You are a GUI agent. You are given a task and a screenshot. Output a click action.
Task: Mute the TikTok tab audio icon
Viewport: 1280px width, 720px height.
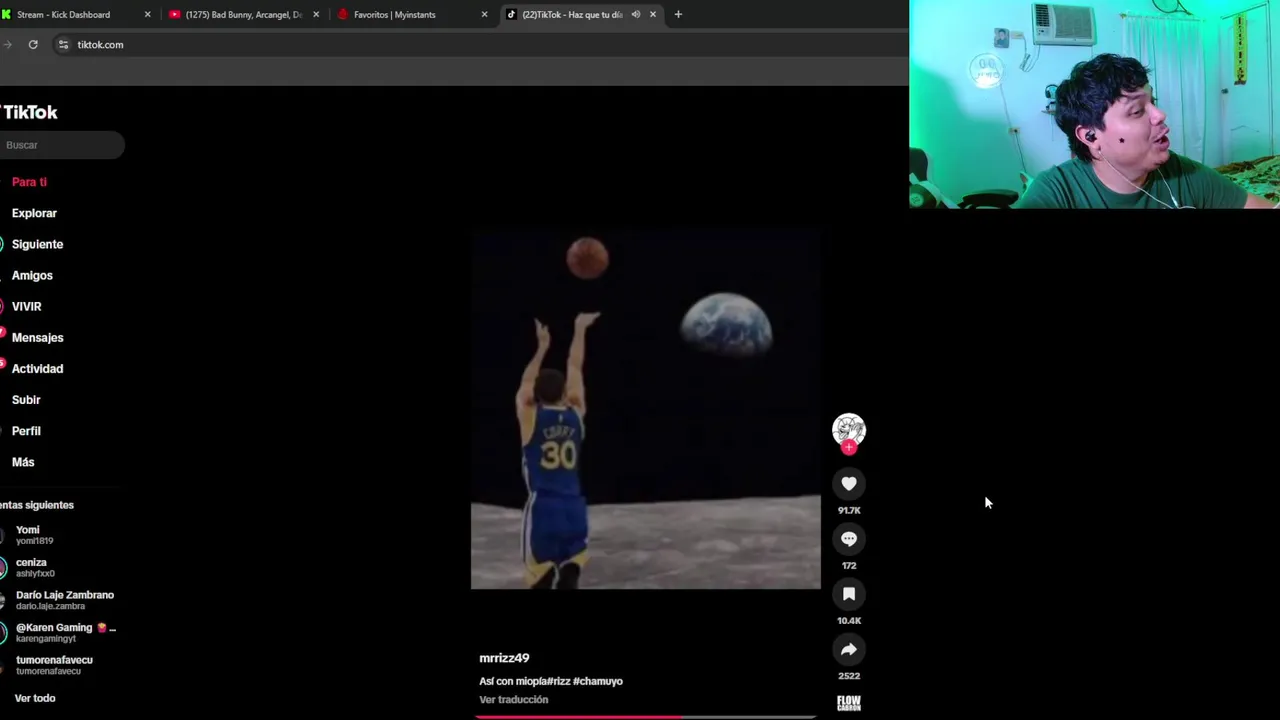[636, 14]
